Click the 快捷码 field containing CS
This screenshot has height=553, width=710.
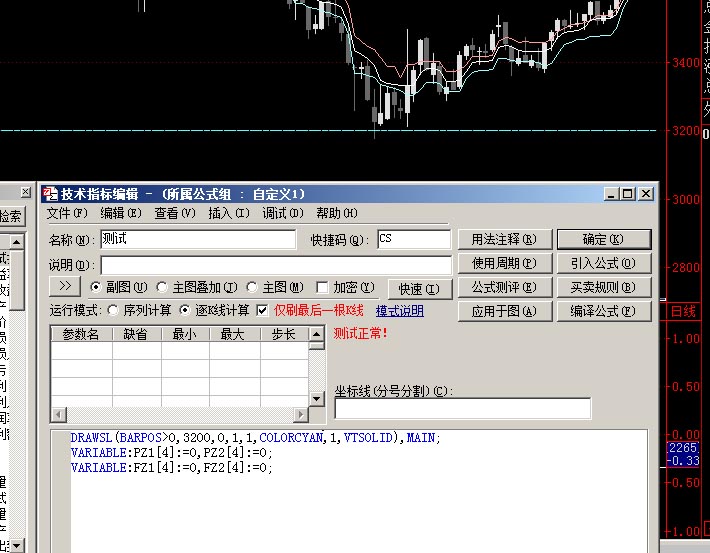click(414, 239)
